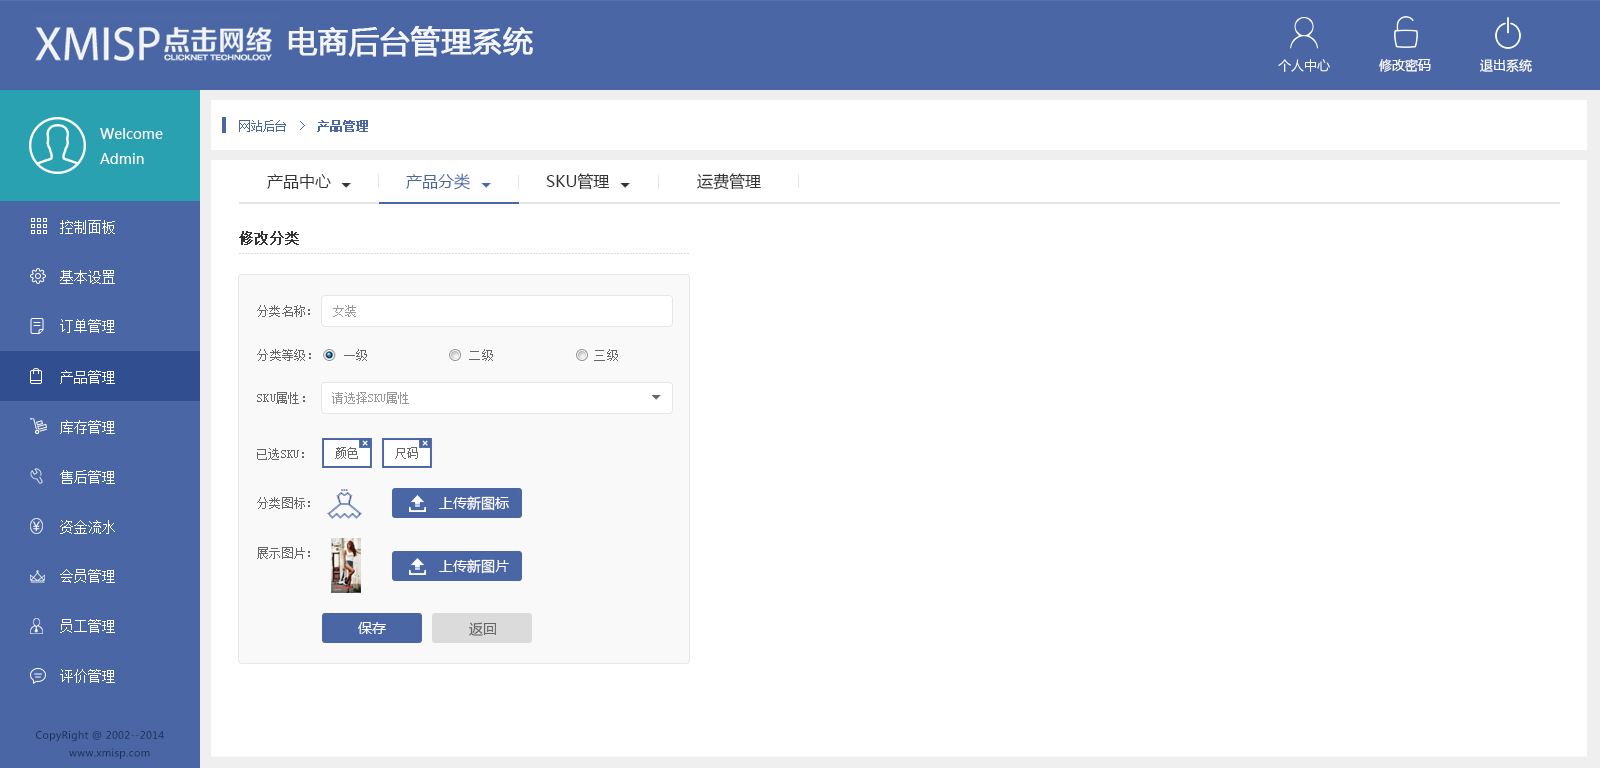This screenshot has width=1600, height=768.
Task: Open 评价管理 chat bubble icon
Action: click(x=38, y=676)
